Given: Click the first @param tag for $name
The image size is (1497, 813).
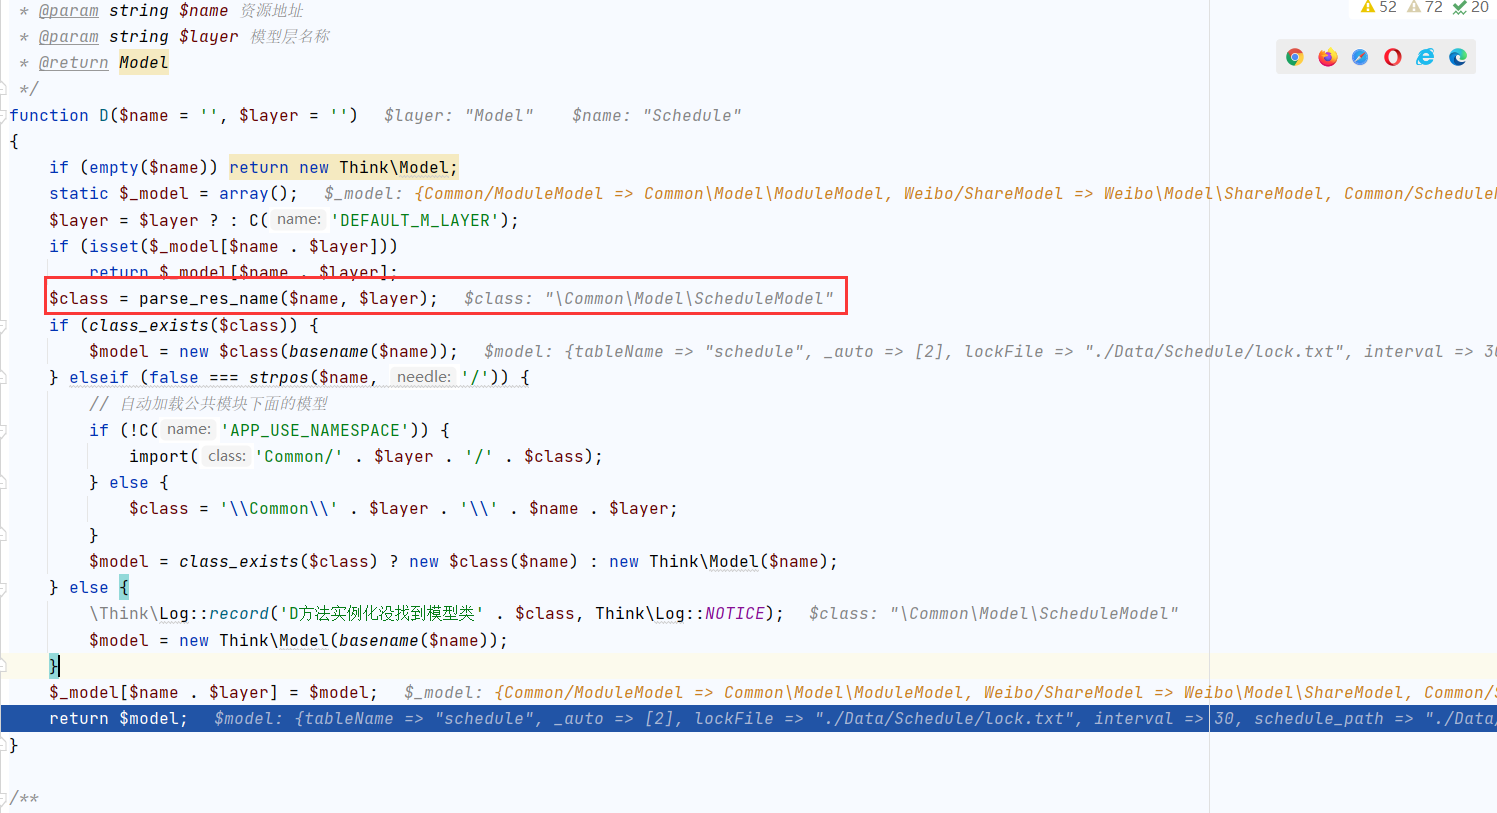Looking at the screenshot, I should 68,10.
